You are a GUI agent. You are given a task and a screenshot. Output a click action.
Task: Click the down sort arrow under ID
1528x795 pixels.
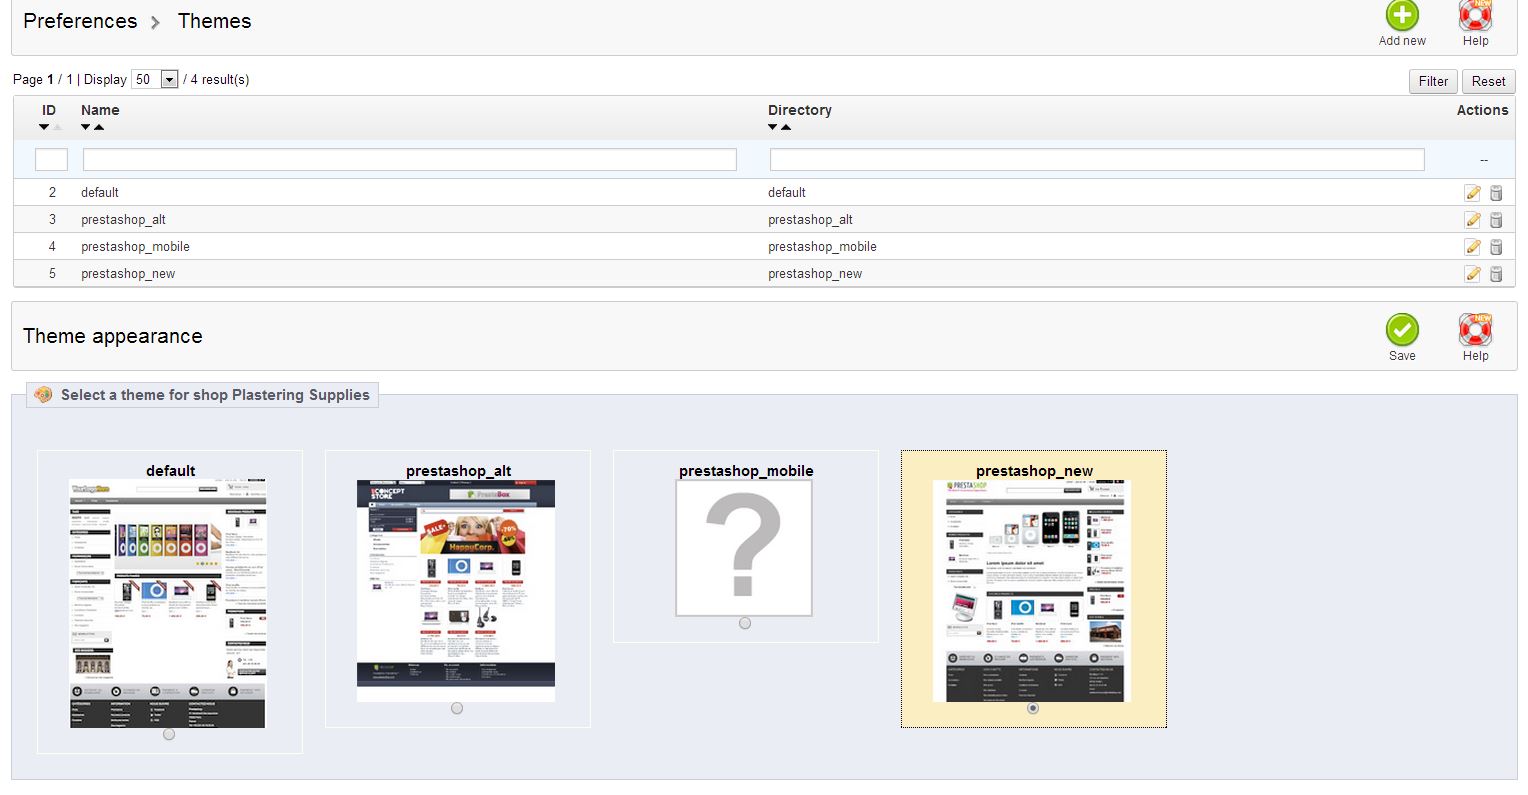pos(44,127)
